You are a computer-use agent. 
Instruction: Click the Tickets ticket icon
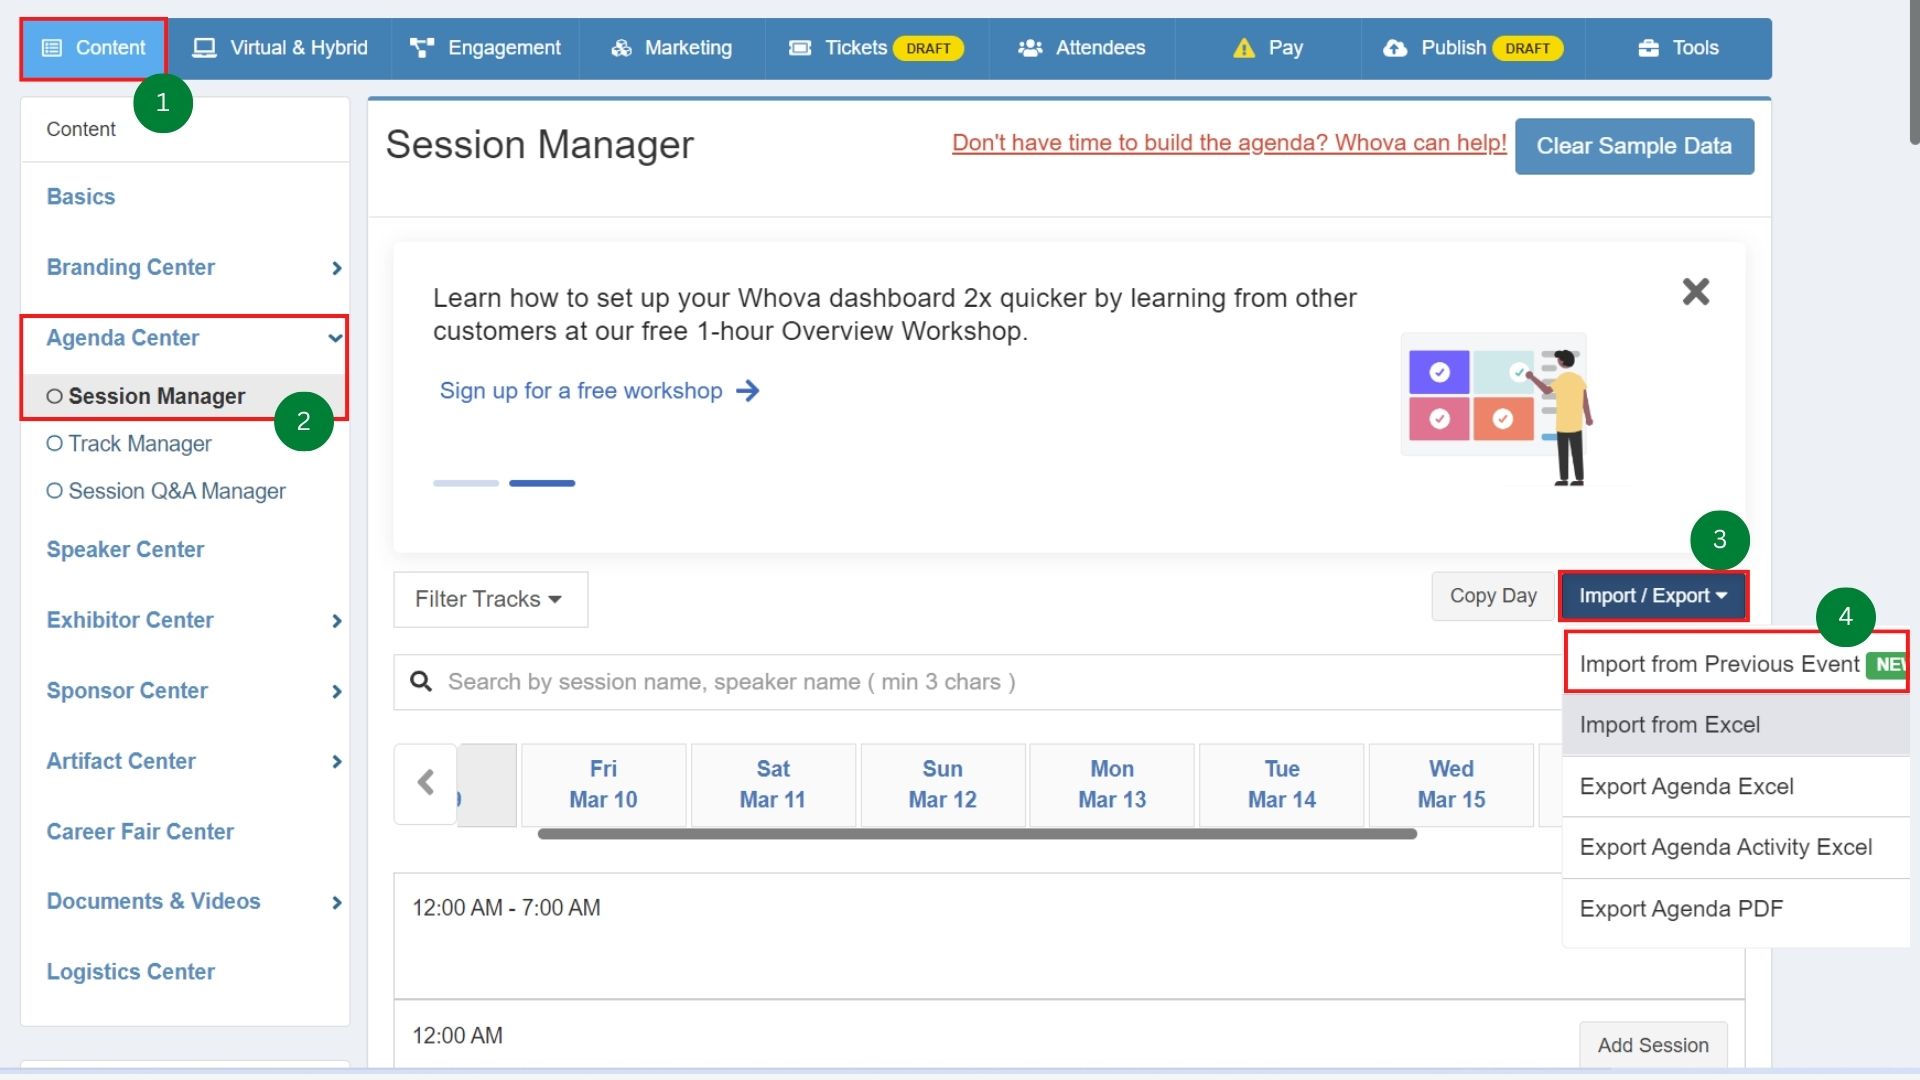pos(800,48)
